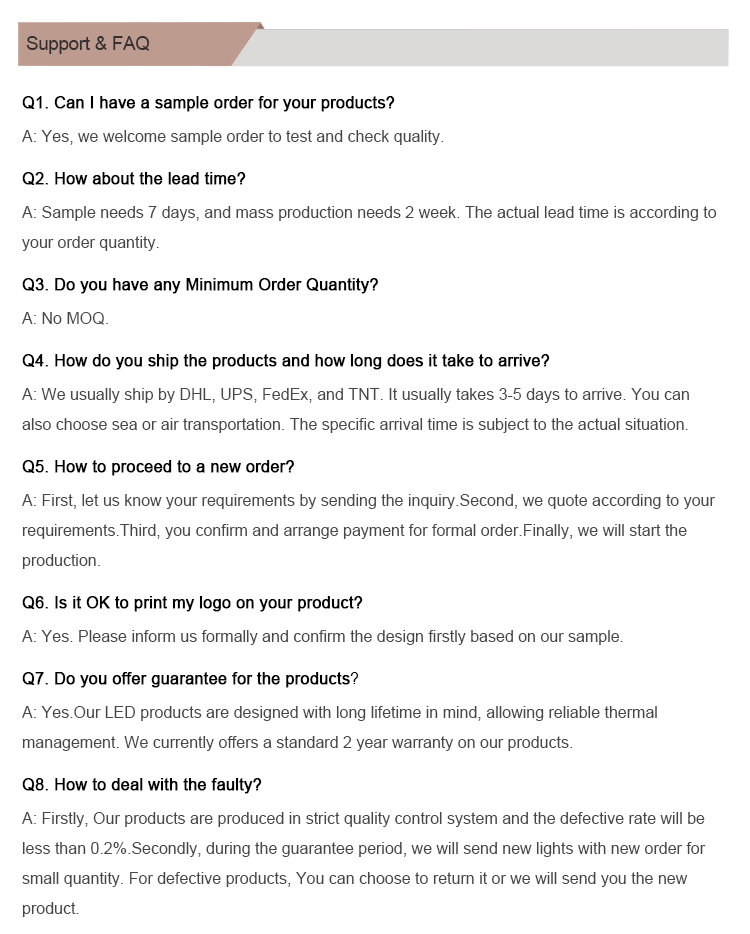Select the Q4 shipping question
Image resolution: width=750 pixels, height=934 pixels.
pos(286,361)
